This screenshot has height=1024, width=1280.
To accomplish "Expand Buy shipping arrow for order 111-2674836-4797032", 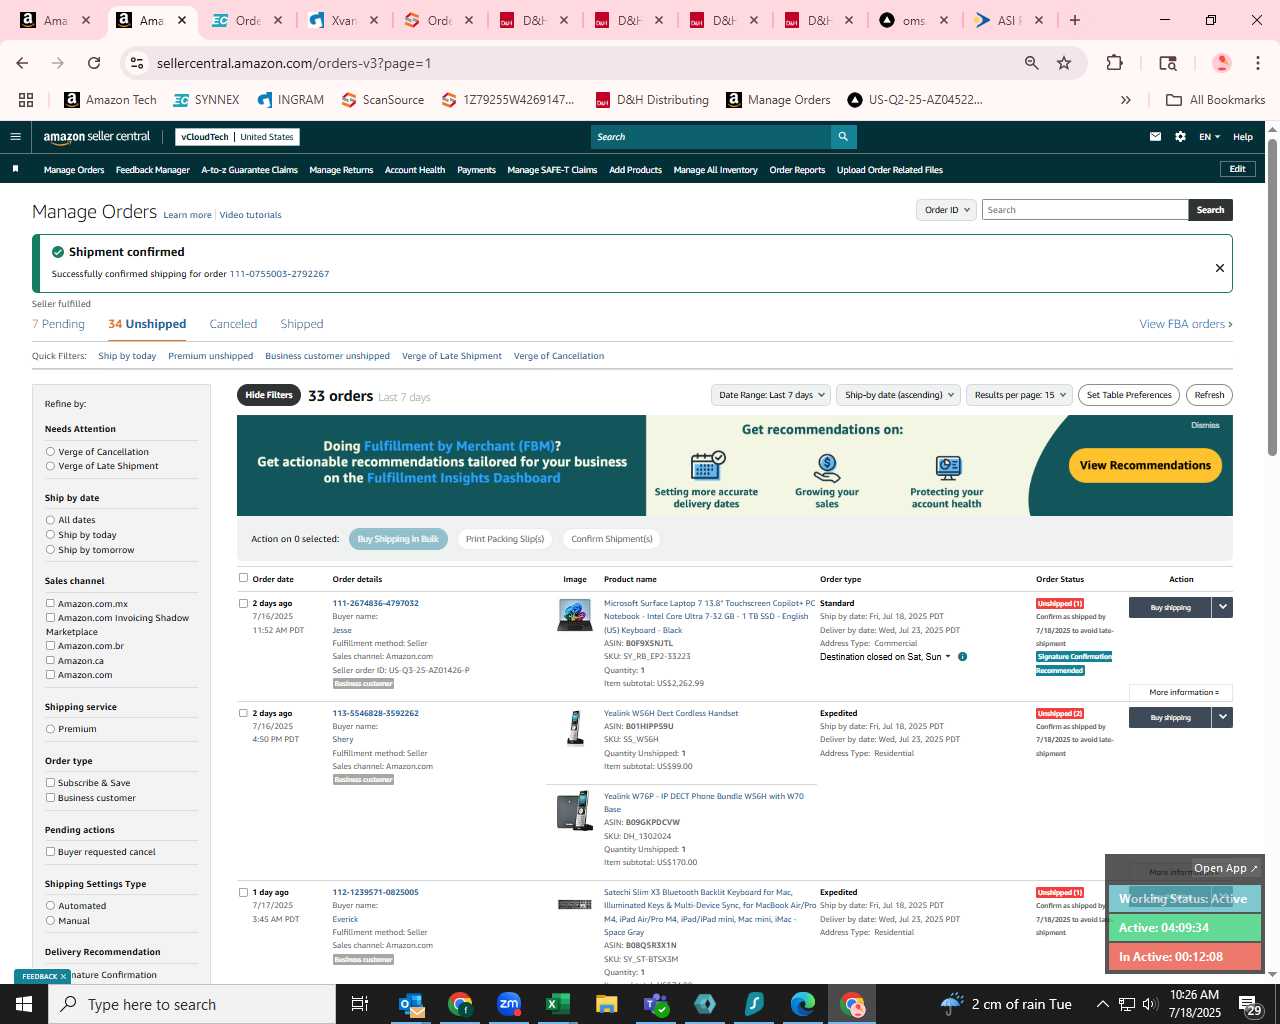I will (1222, 607).
